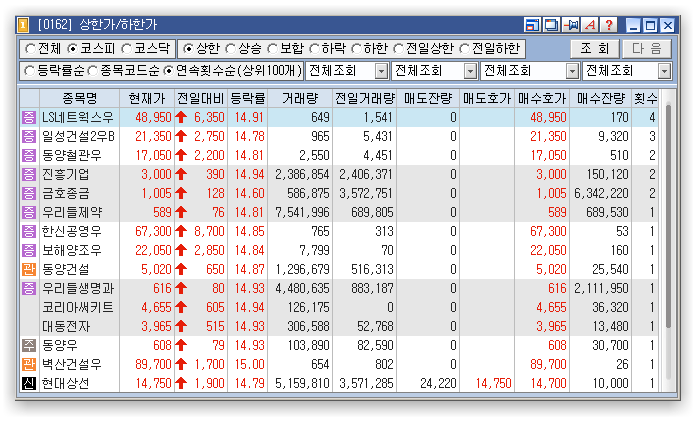Select the 하락 radio button
This screenshot has height=421, width=696.
point(314,49)
